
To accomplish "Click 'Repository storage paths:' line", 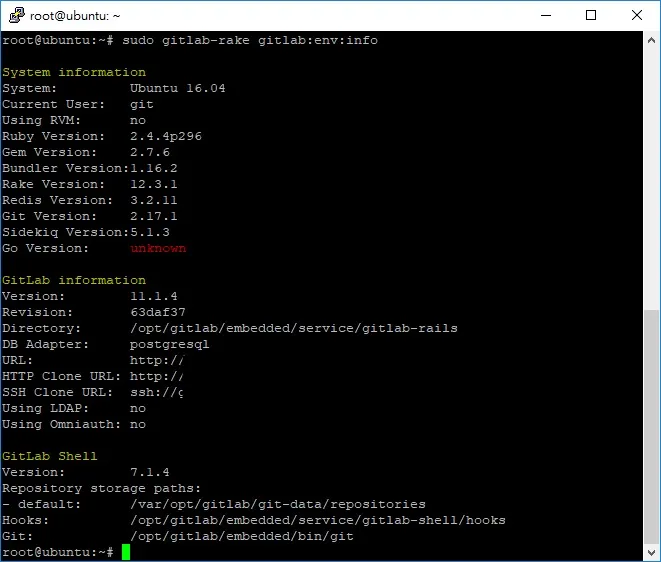I will point(102,489).
